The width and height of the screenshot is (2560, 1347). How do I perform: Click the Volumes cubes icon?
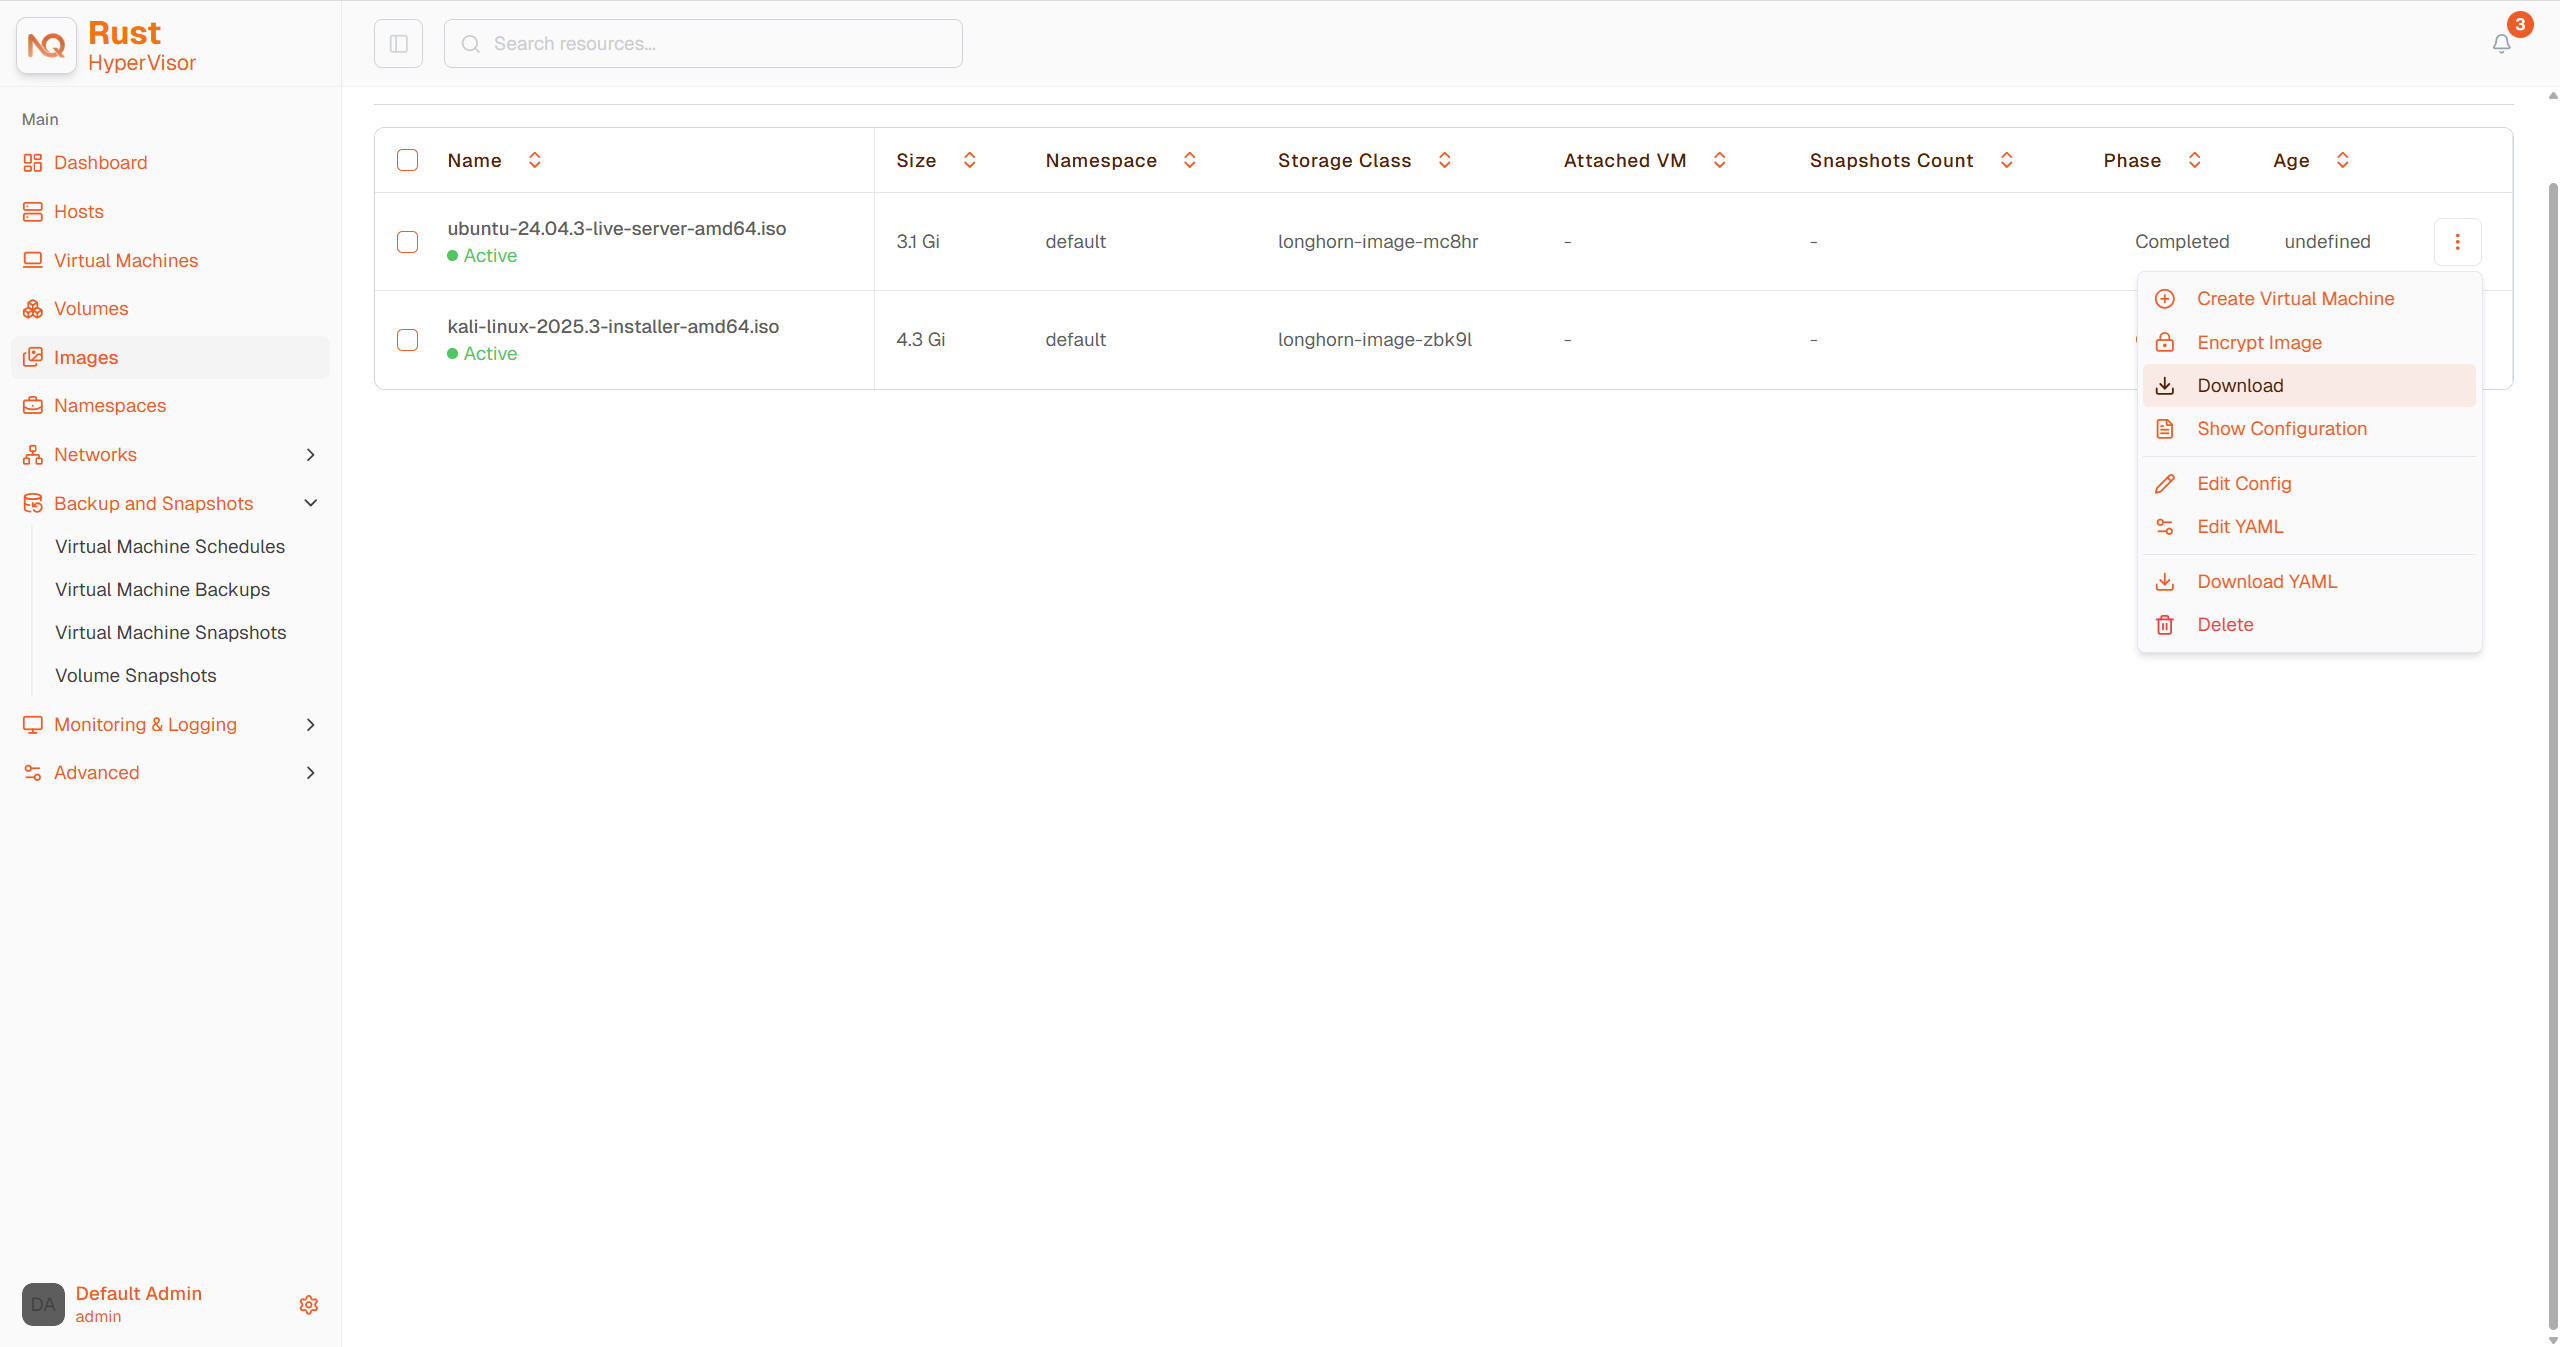[x=33, y=309]
